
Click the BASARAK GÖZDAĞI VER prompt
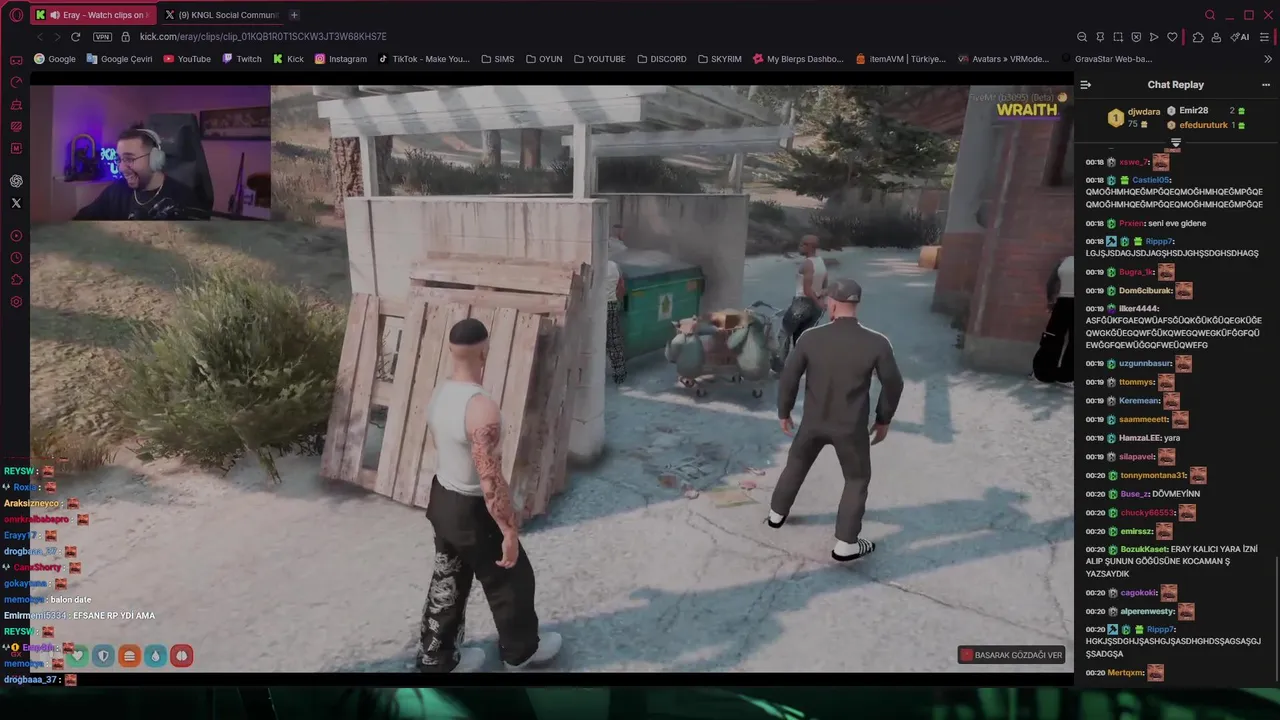point(1010,655)
